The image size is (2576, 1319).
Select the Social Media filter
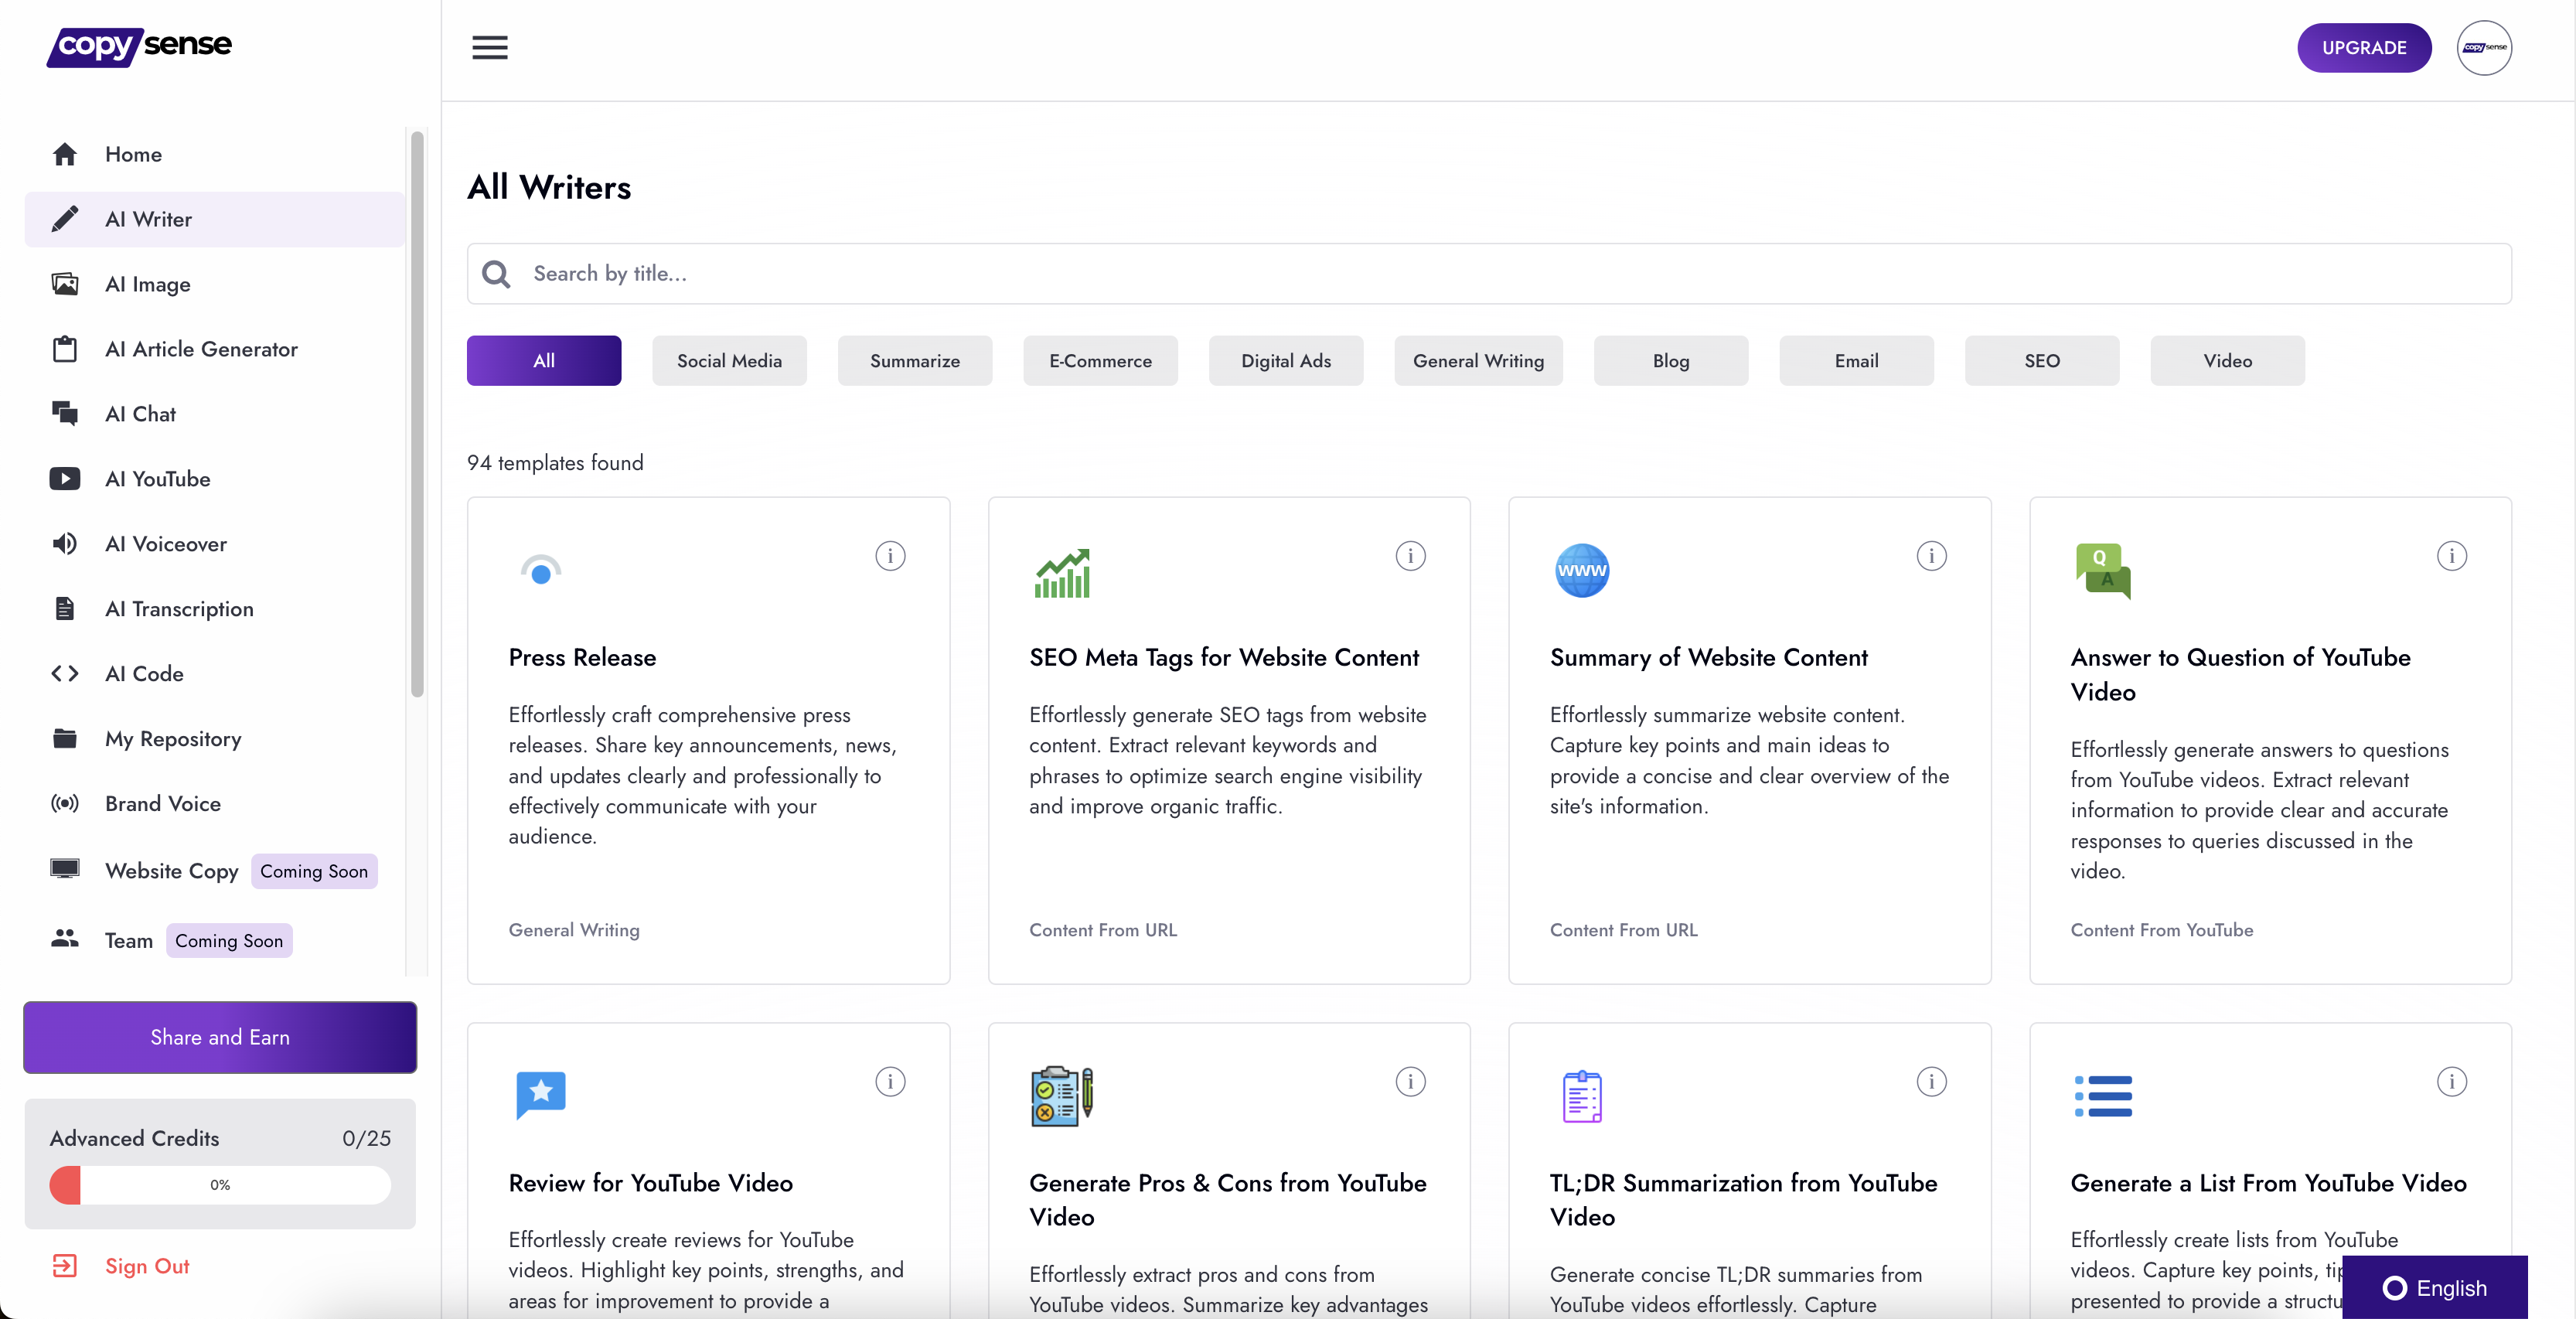729,361
